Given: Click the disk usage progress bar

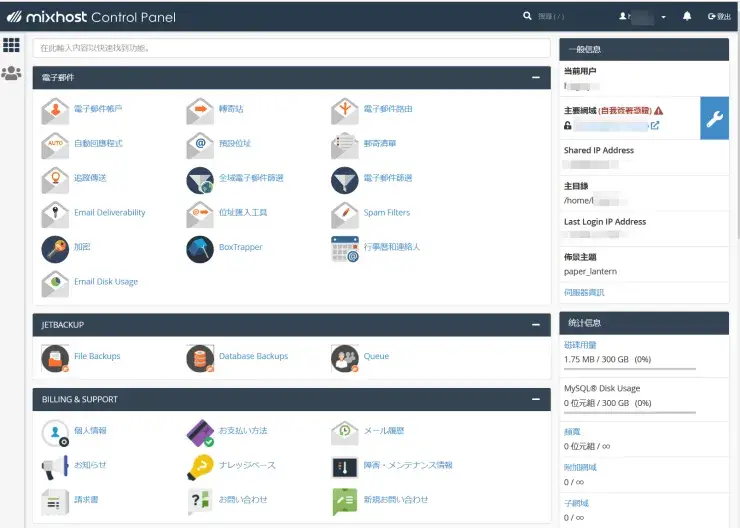Looking at the screenshot, I should pyautogui.click(x=630, y=369).
